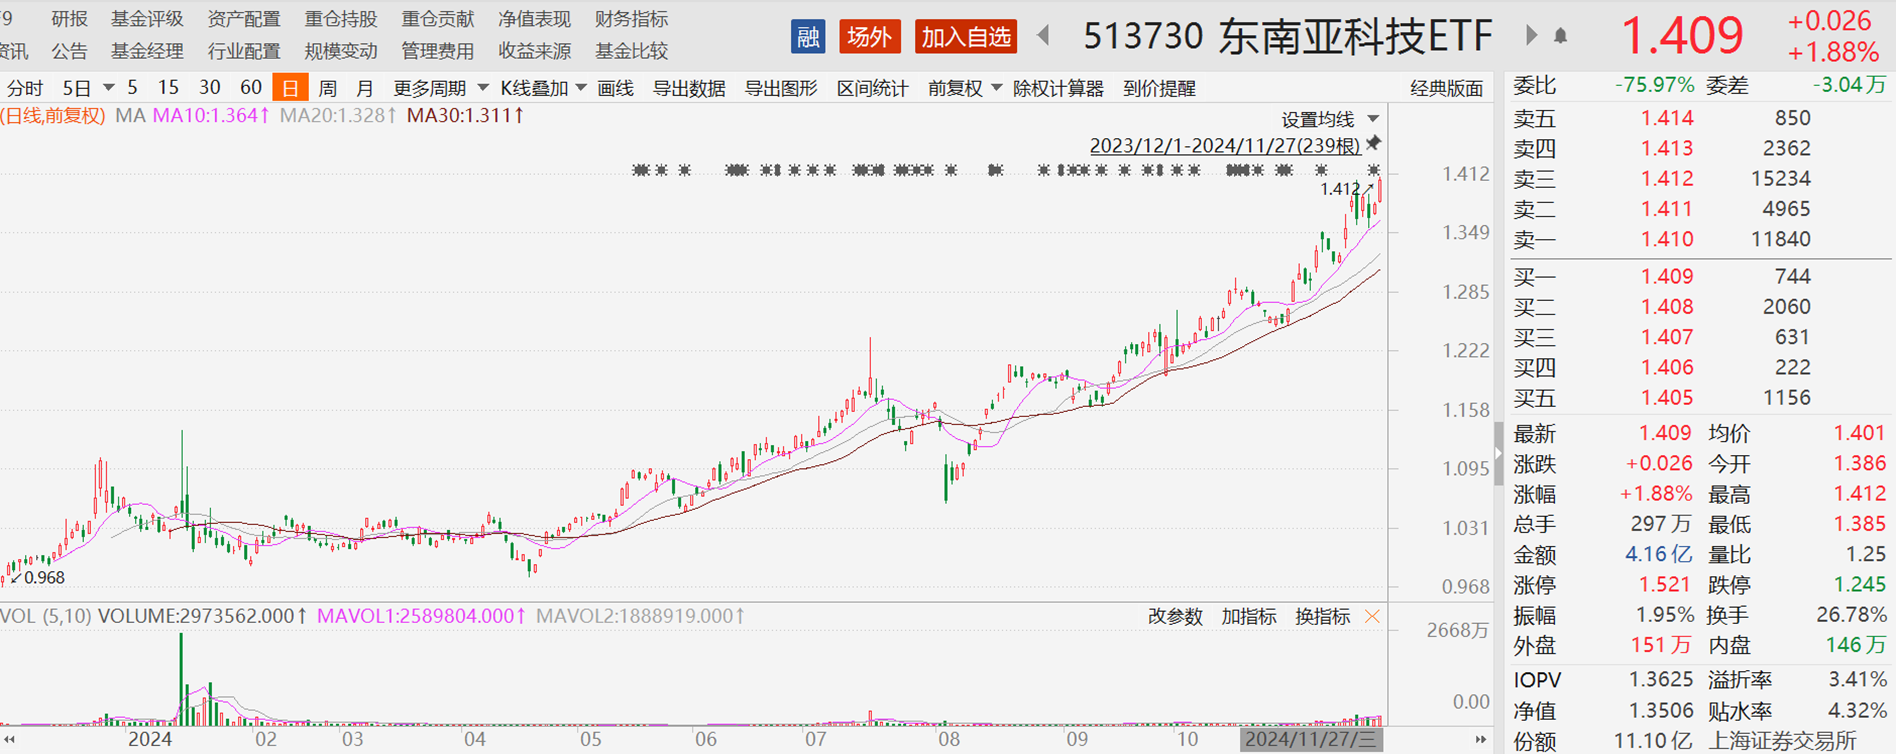Collapse the quote side panel handle
Viewport: 1896px width, 754px height.
pos(1498,453)
